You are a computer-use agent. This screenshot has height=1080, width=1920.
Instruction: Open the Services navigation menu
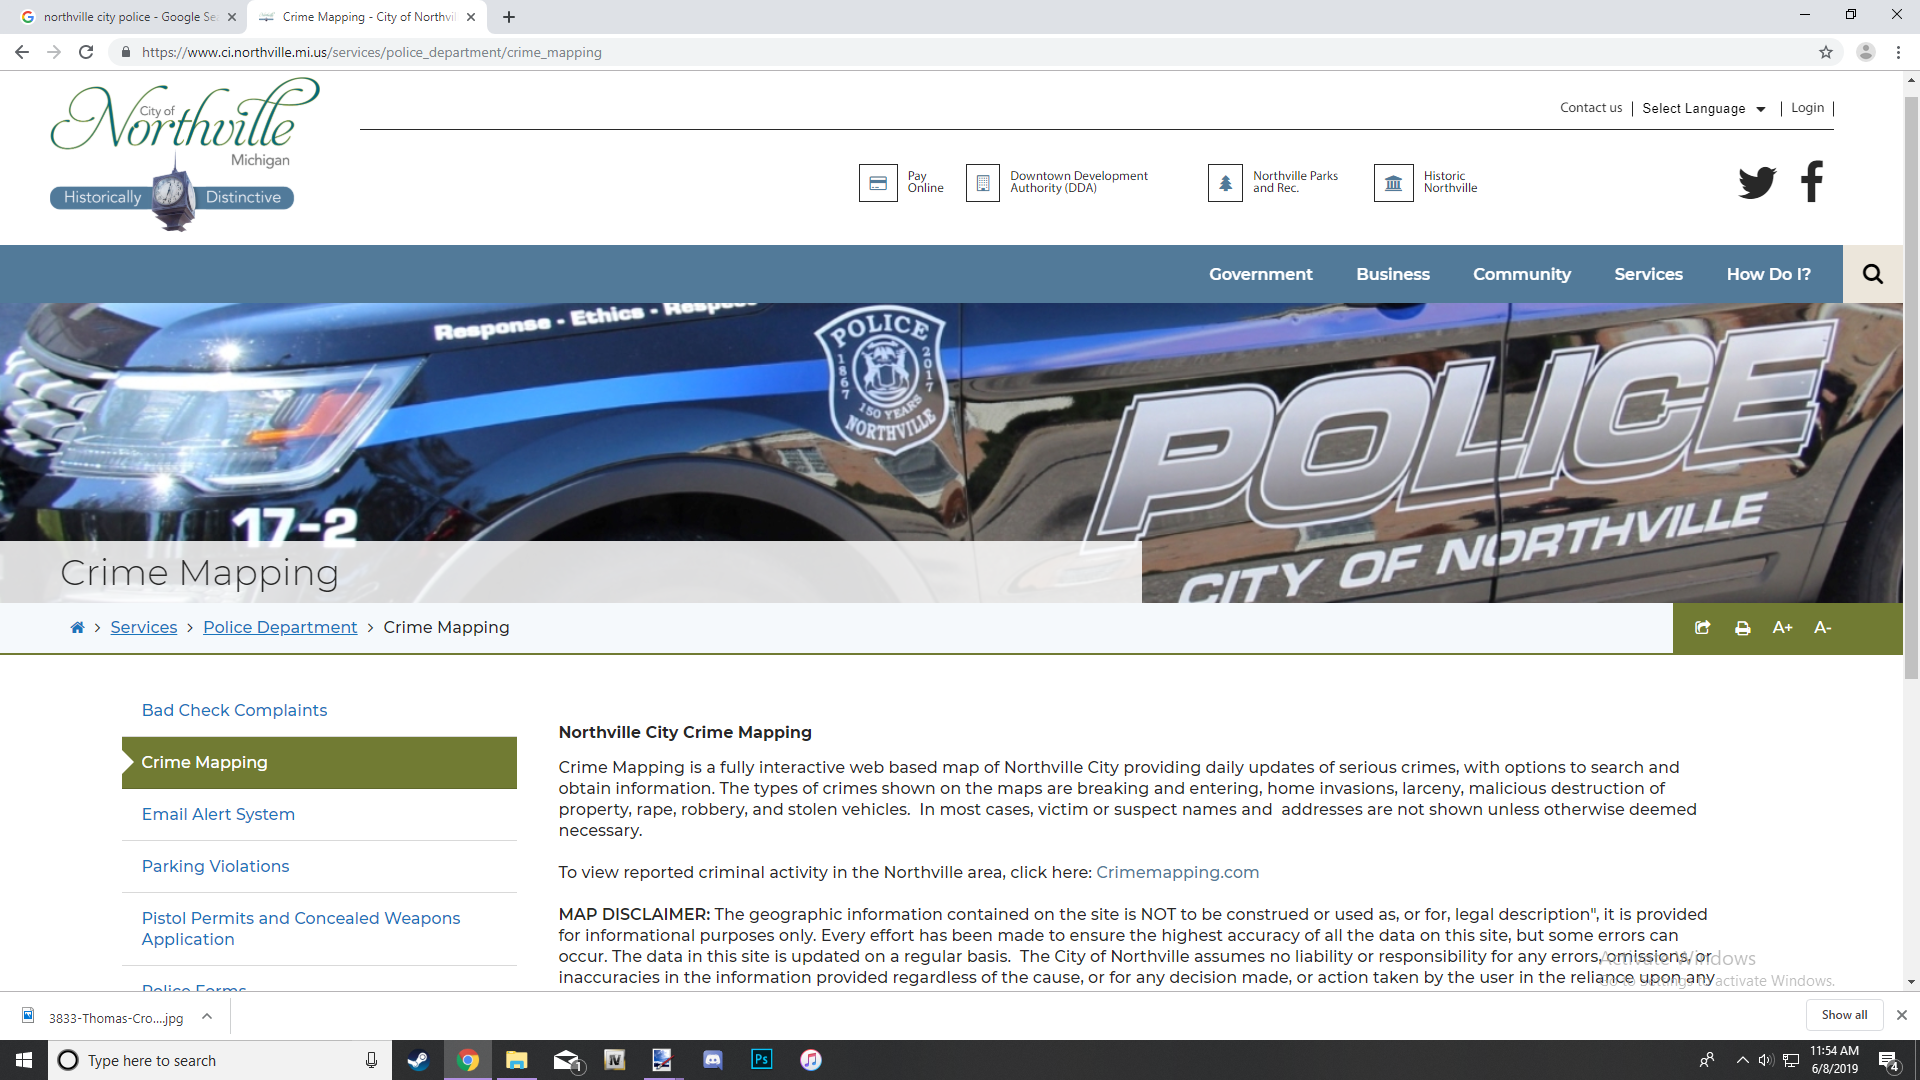[x=1648, y=274]
